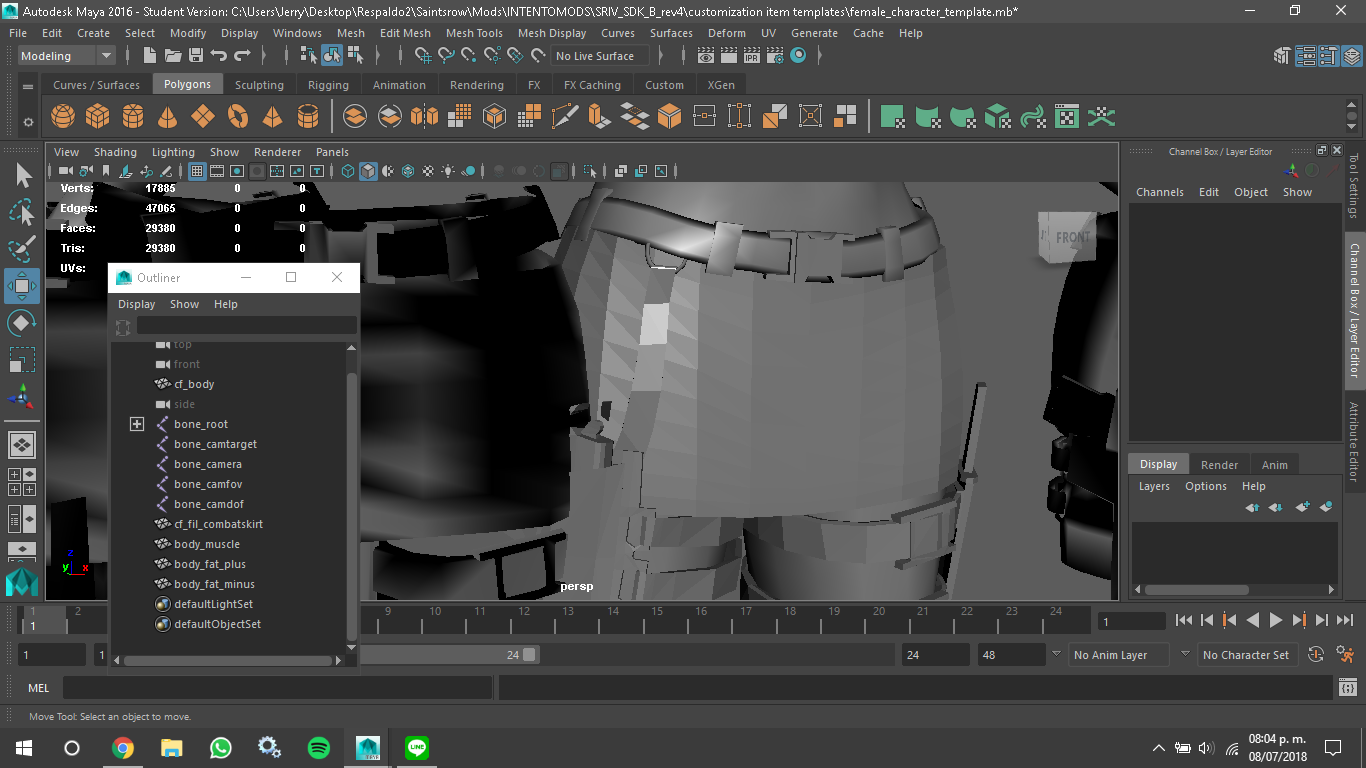This screenshot has height=768, width=1366.
Task: Open the Deform menu
Action: click(x=727, y=33)
